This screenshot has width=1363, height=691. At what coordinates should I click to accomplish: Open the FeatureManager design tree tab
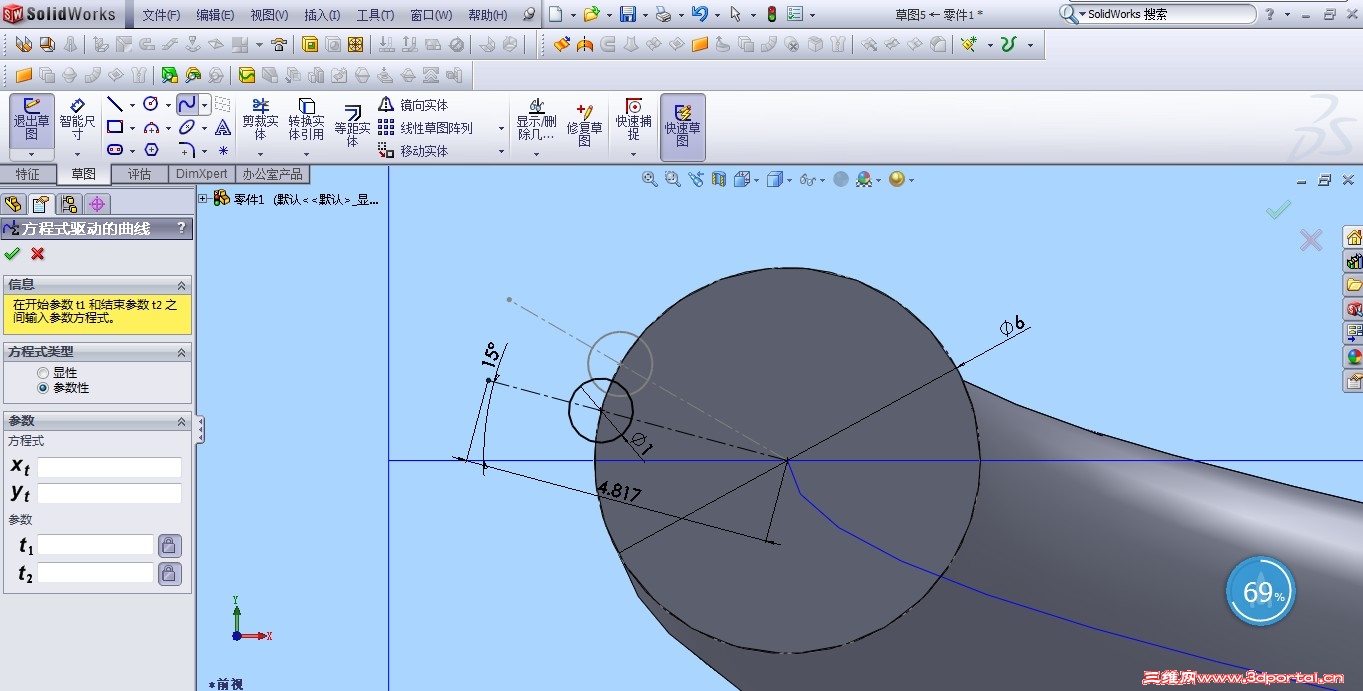(x=13, y=204)
